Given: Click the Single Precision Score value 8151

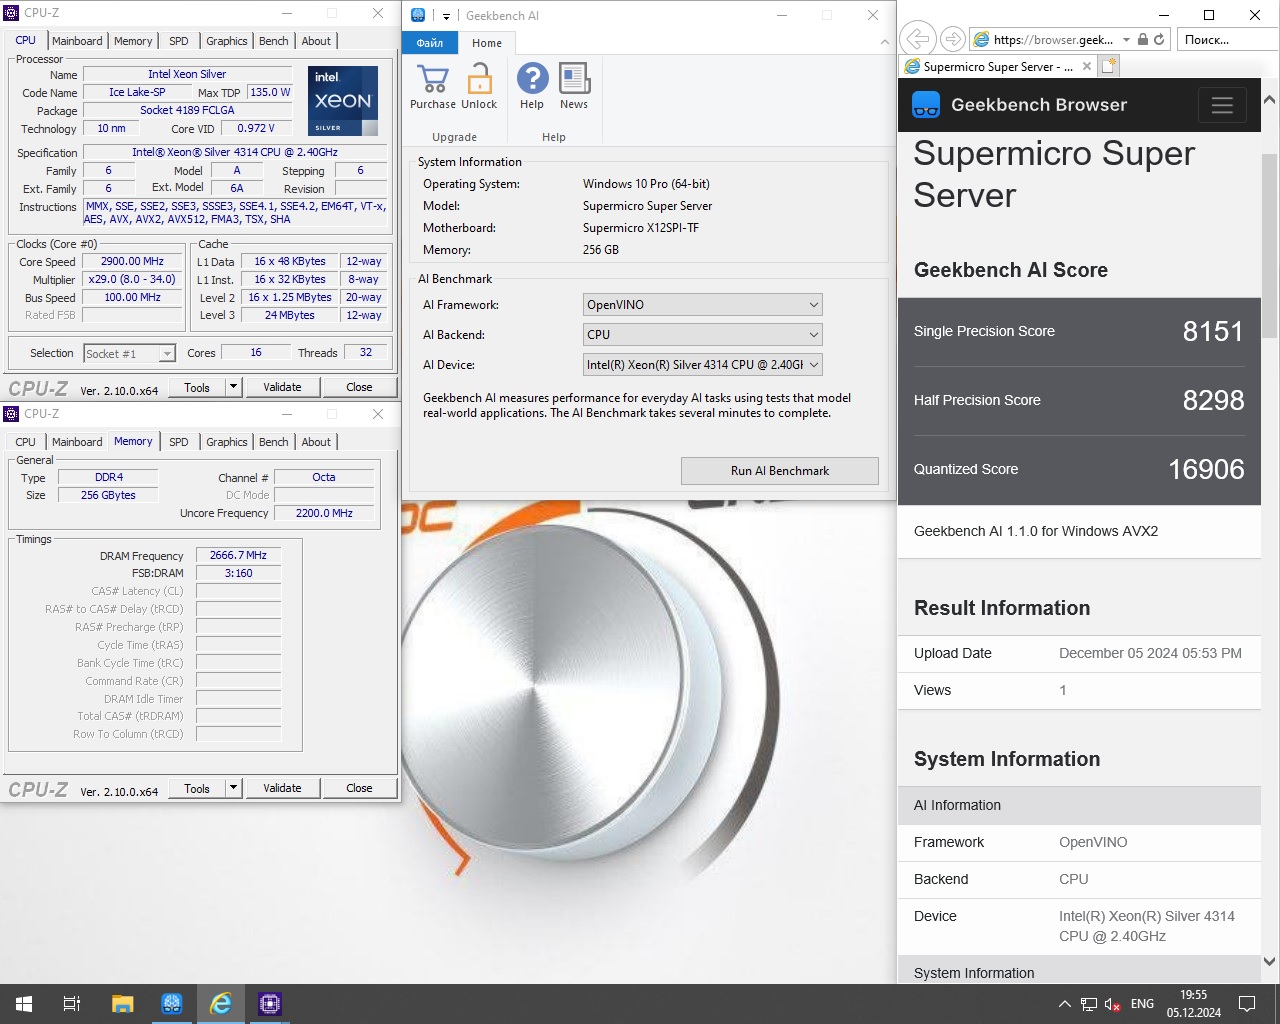Looking at the screenshot, I should 1213,332.
